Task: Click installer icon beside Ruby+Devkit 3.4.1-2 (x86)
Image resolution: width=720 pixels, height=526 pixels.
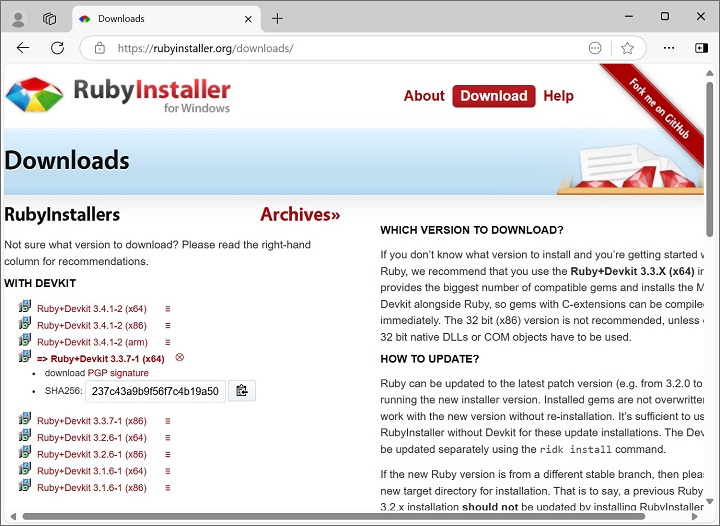Action: pyautogui.click(x=25, y=323)
